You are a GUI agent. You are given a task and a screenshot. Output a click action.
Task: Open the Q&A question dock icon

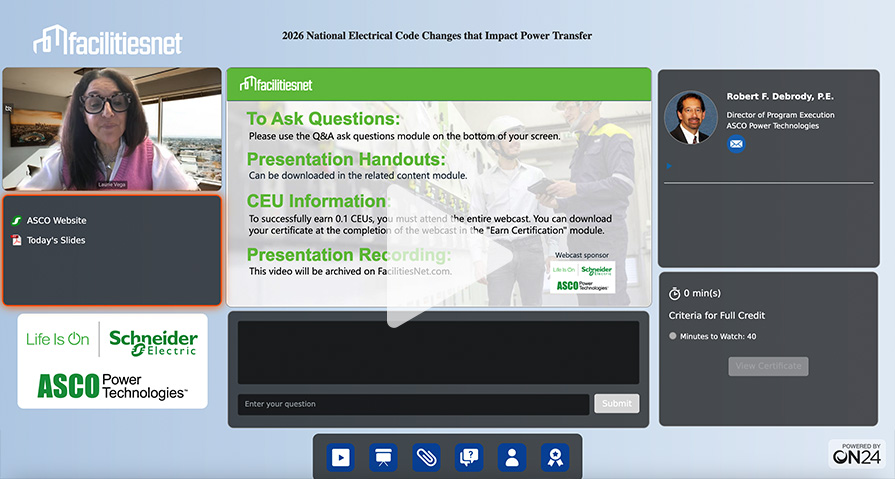[469, 457]
